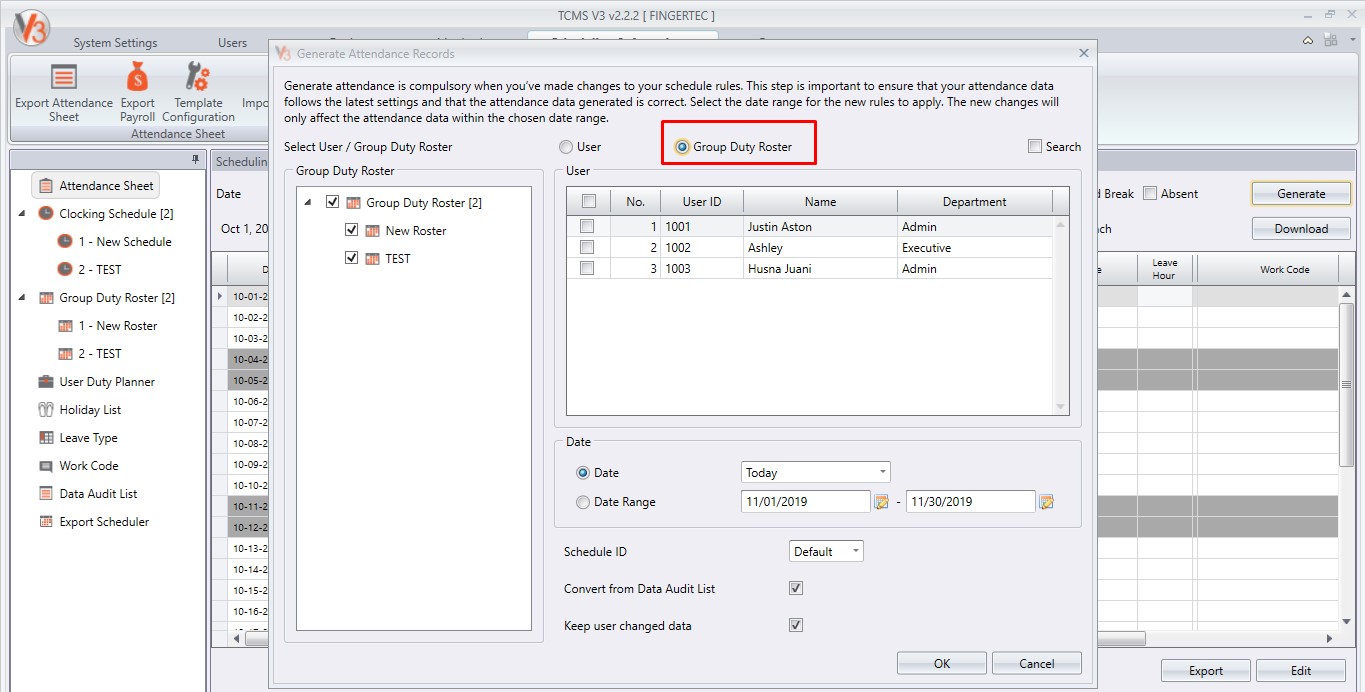Image resolution: width=1365 pixels, height=692 pixels.
Task: Open Schedule ID Default dropdown
Action: pos(856,551)
